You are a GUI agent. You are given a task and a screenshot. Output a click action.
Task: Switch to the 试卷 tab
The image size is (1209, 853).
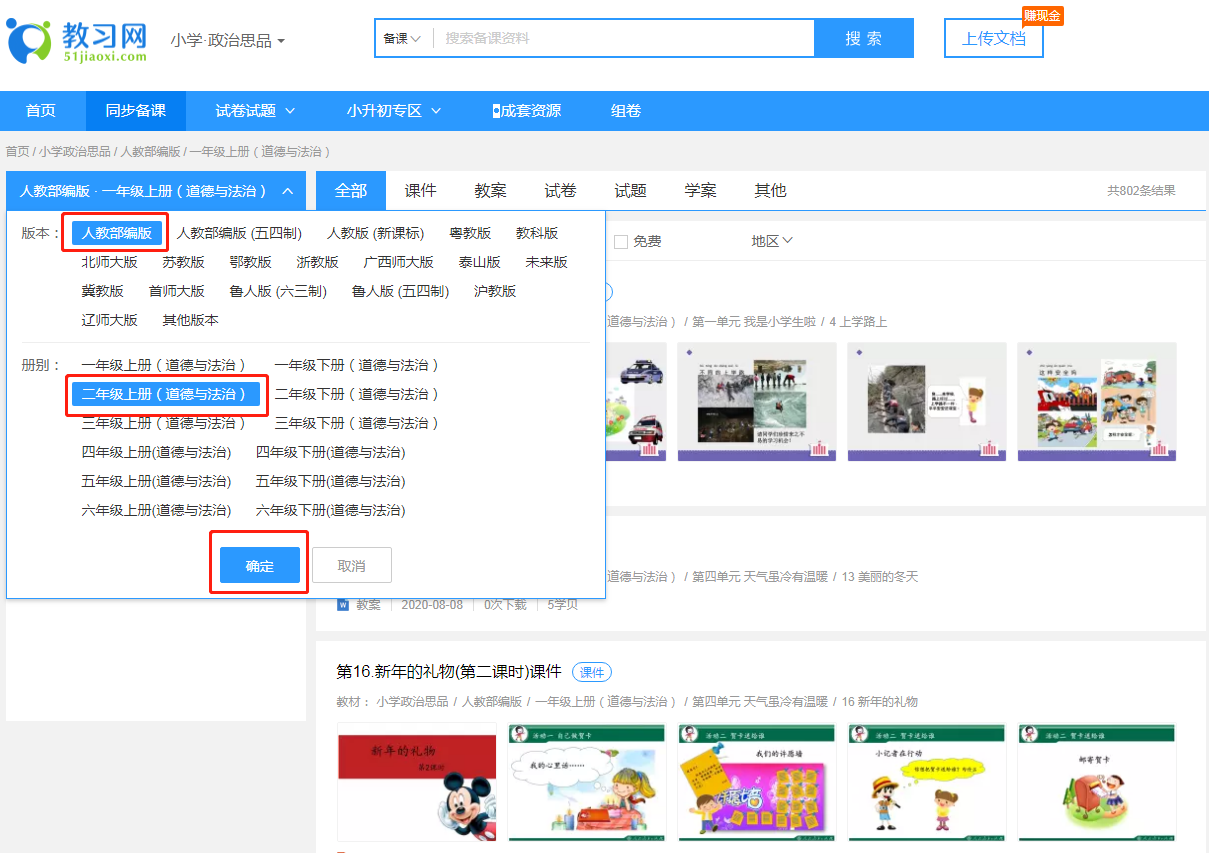point(561,190)
